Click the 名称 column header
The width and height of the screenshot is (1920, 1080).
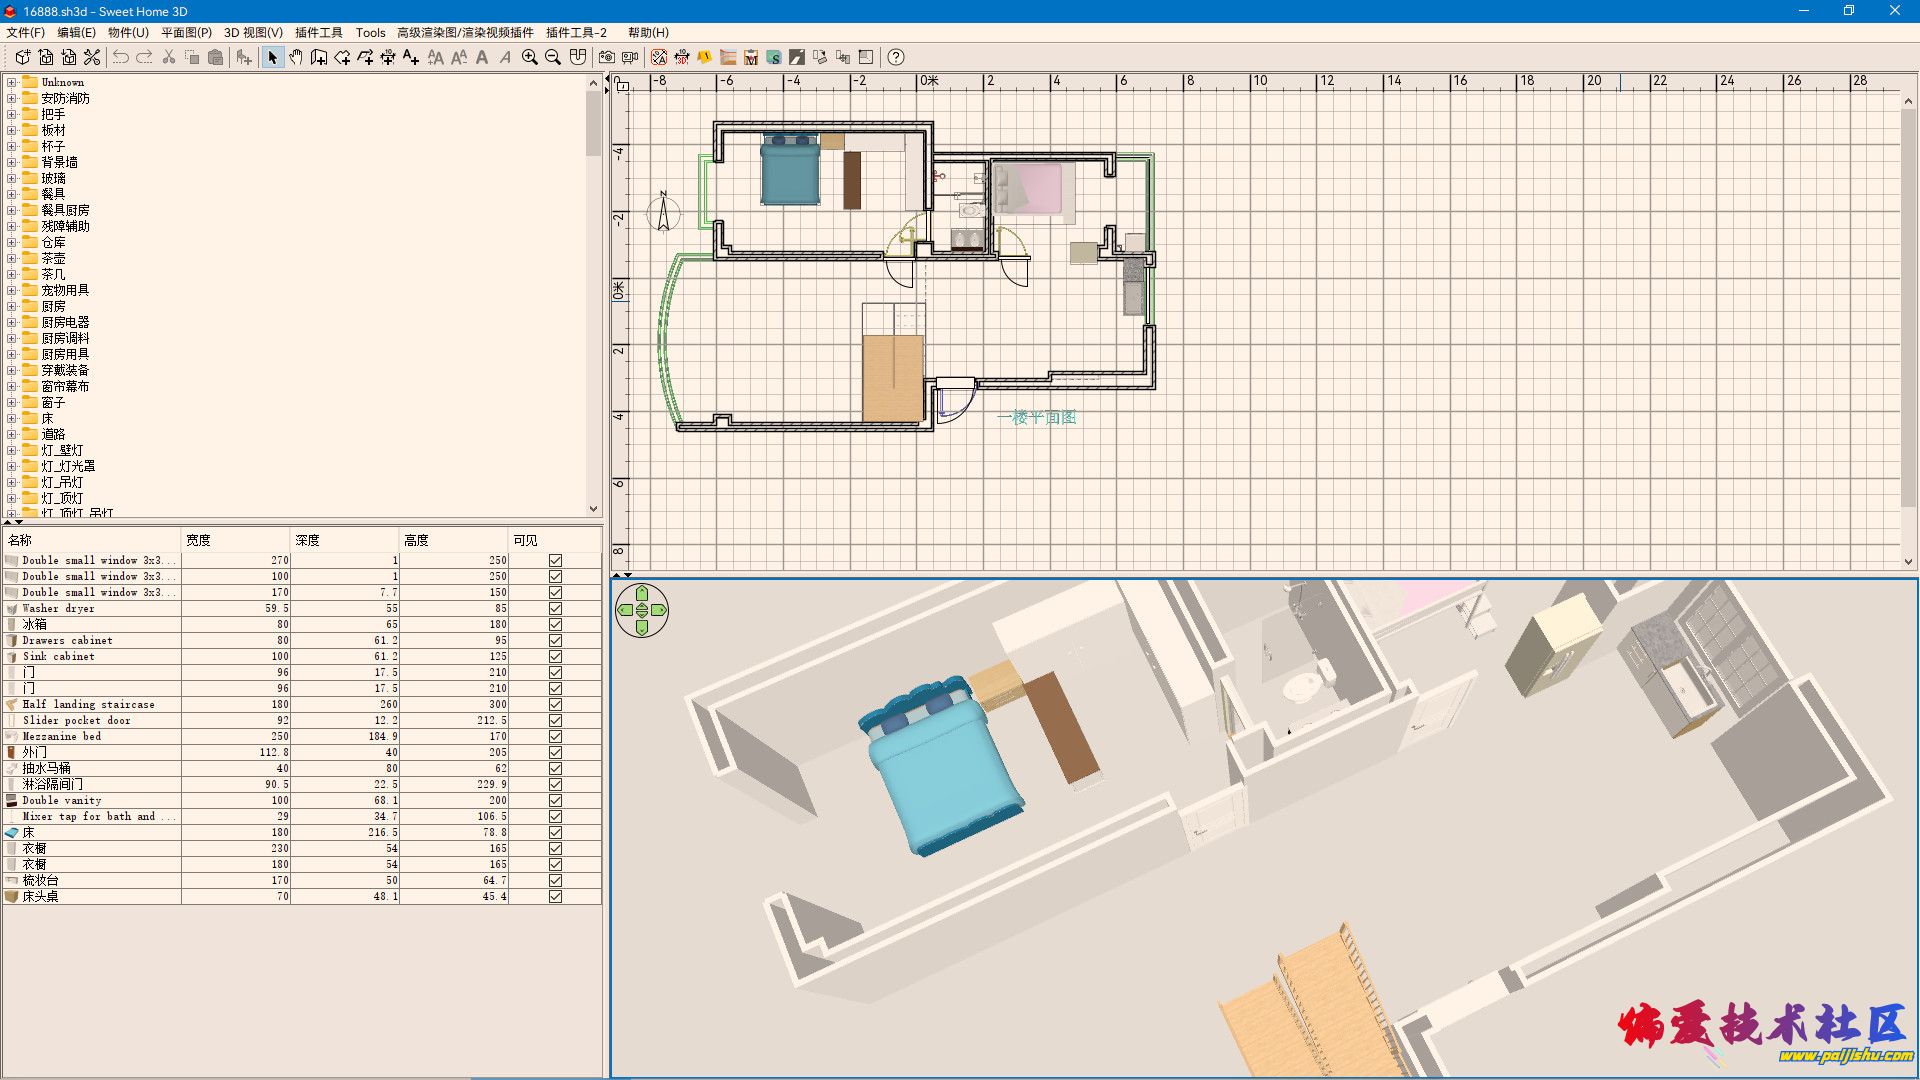(x=90, y=540)
